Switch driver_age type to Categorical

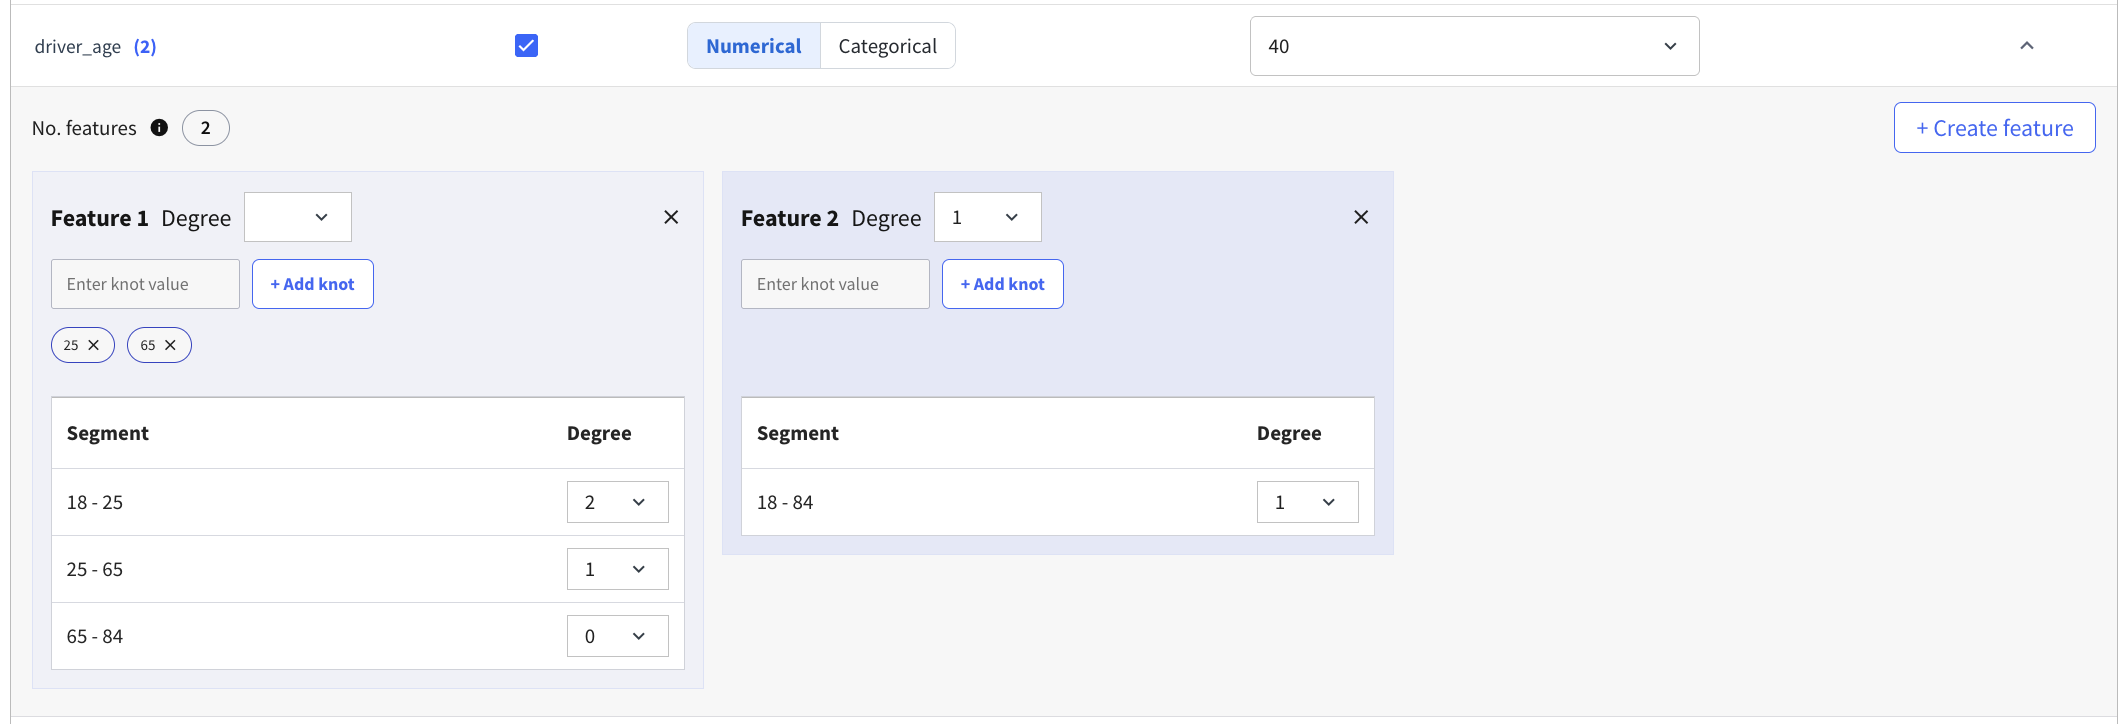pyautogui.click(x=887, y=46)
